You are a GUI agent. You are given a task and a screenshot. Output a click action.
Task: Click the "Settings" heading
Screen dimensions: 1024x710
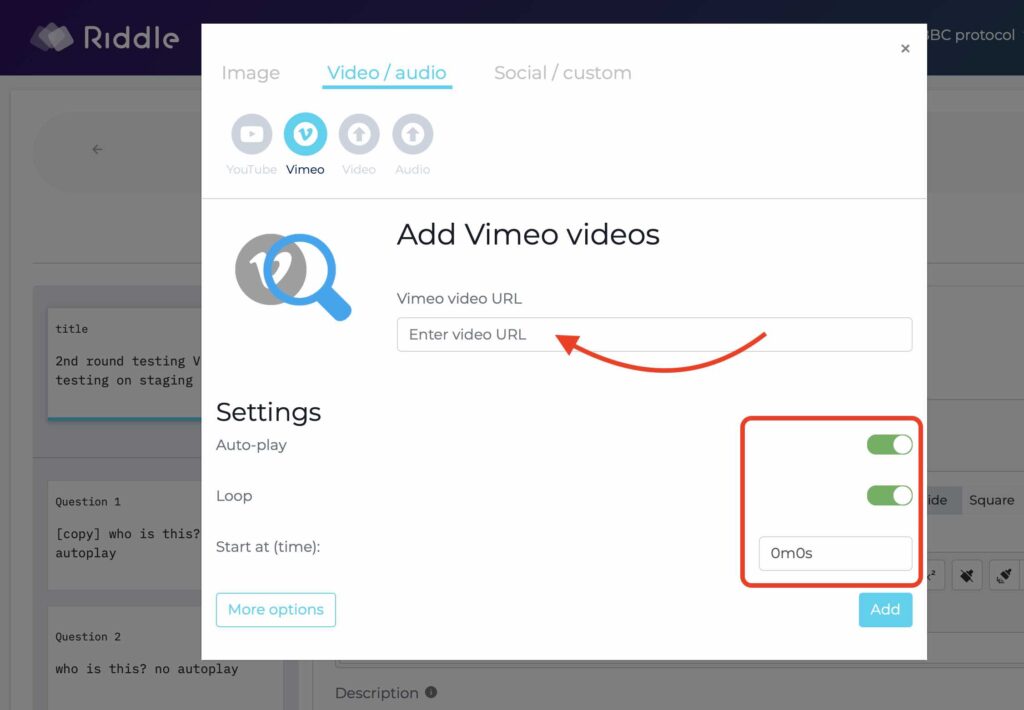tap(268, 411)
